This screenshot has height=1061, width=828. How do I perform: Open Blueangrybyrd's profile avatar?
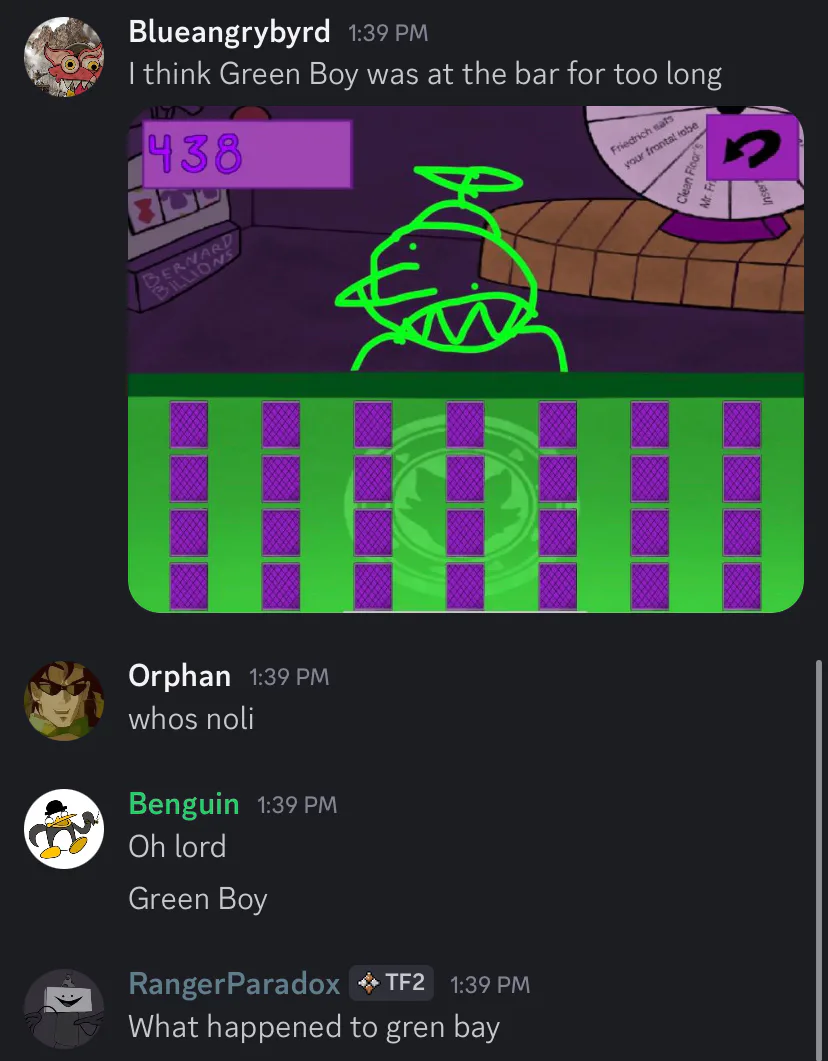click(x=64, y=57)
